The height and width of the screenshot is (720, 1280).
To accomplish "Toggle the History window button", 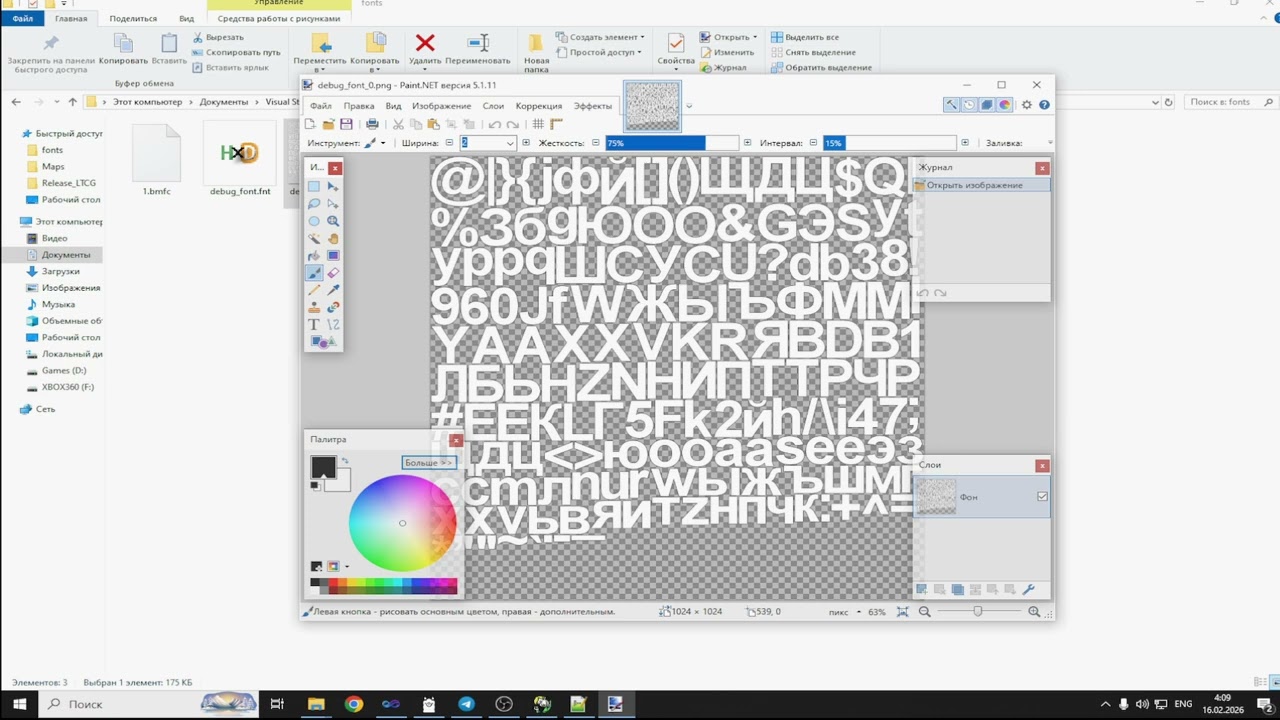I will pos(969,105).
